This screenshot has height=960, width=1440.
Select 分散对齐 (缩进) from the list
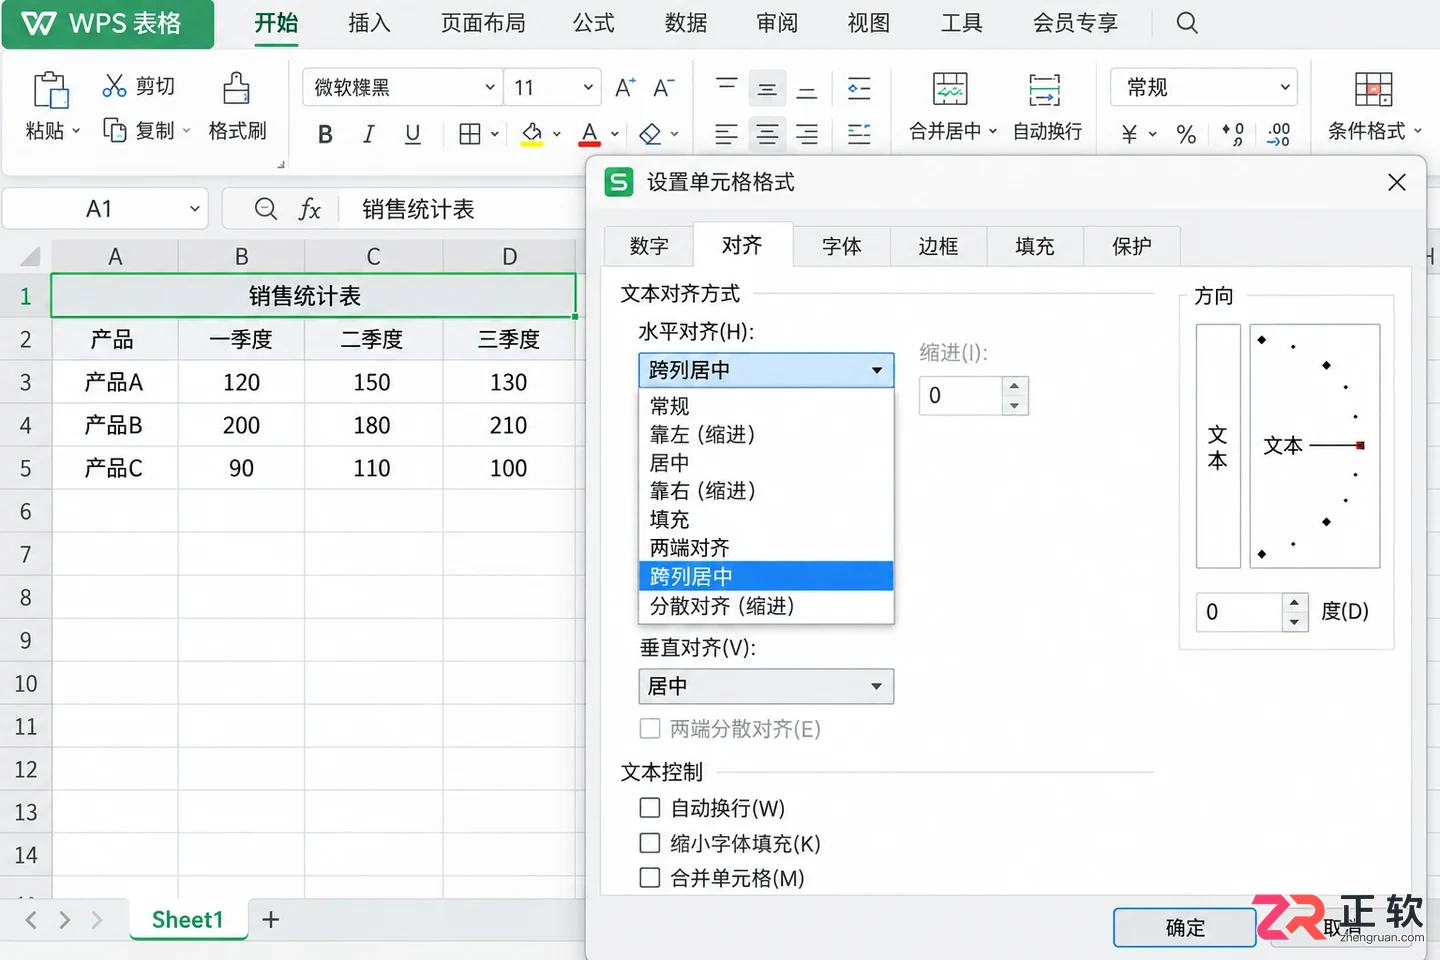point(766,606)
